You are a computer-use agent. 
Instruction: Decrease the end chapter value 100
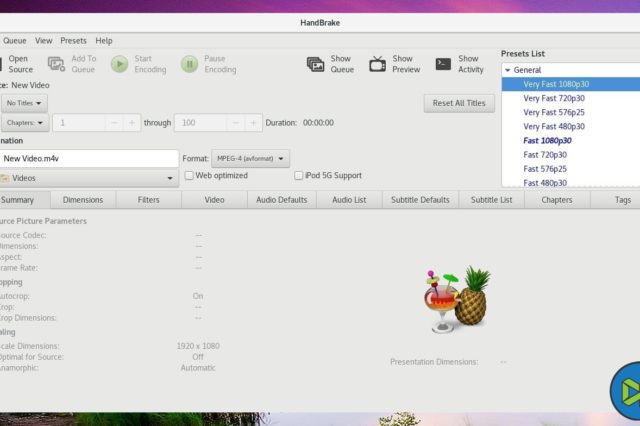(x=236, y=123)
